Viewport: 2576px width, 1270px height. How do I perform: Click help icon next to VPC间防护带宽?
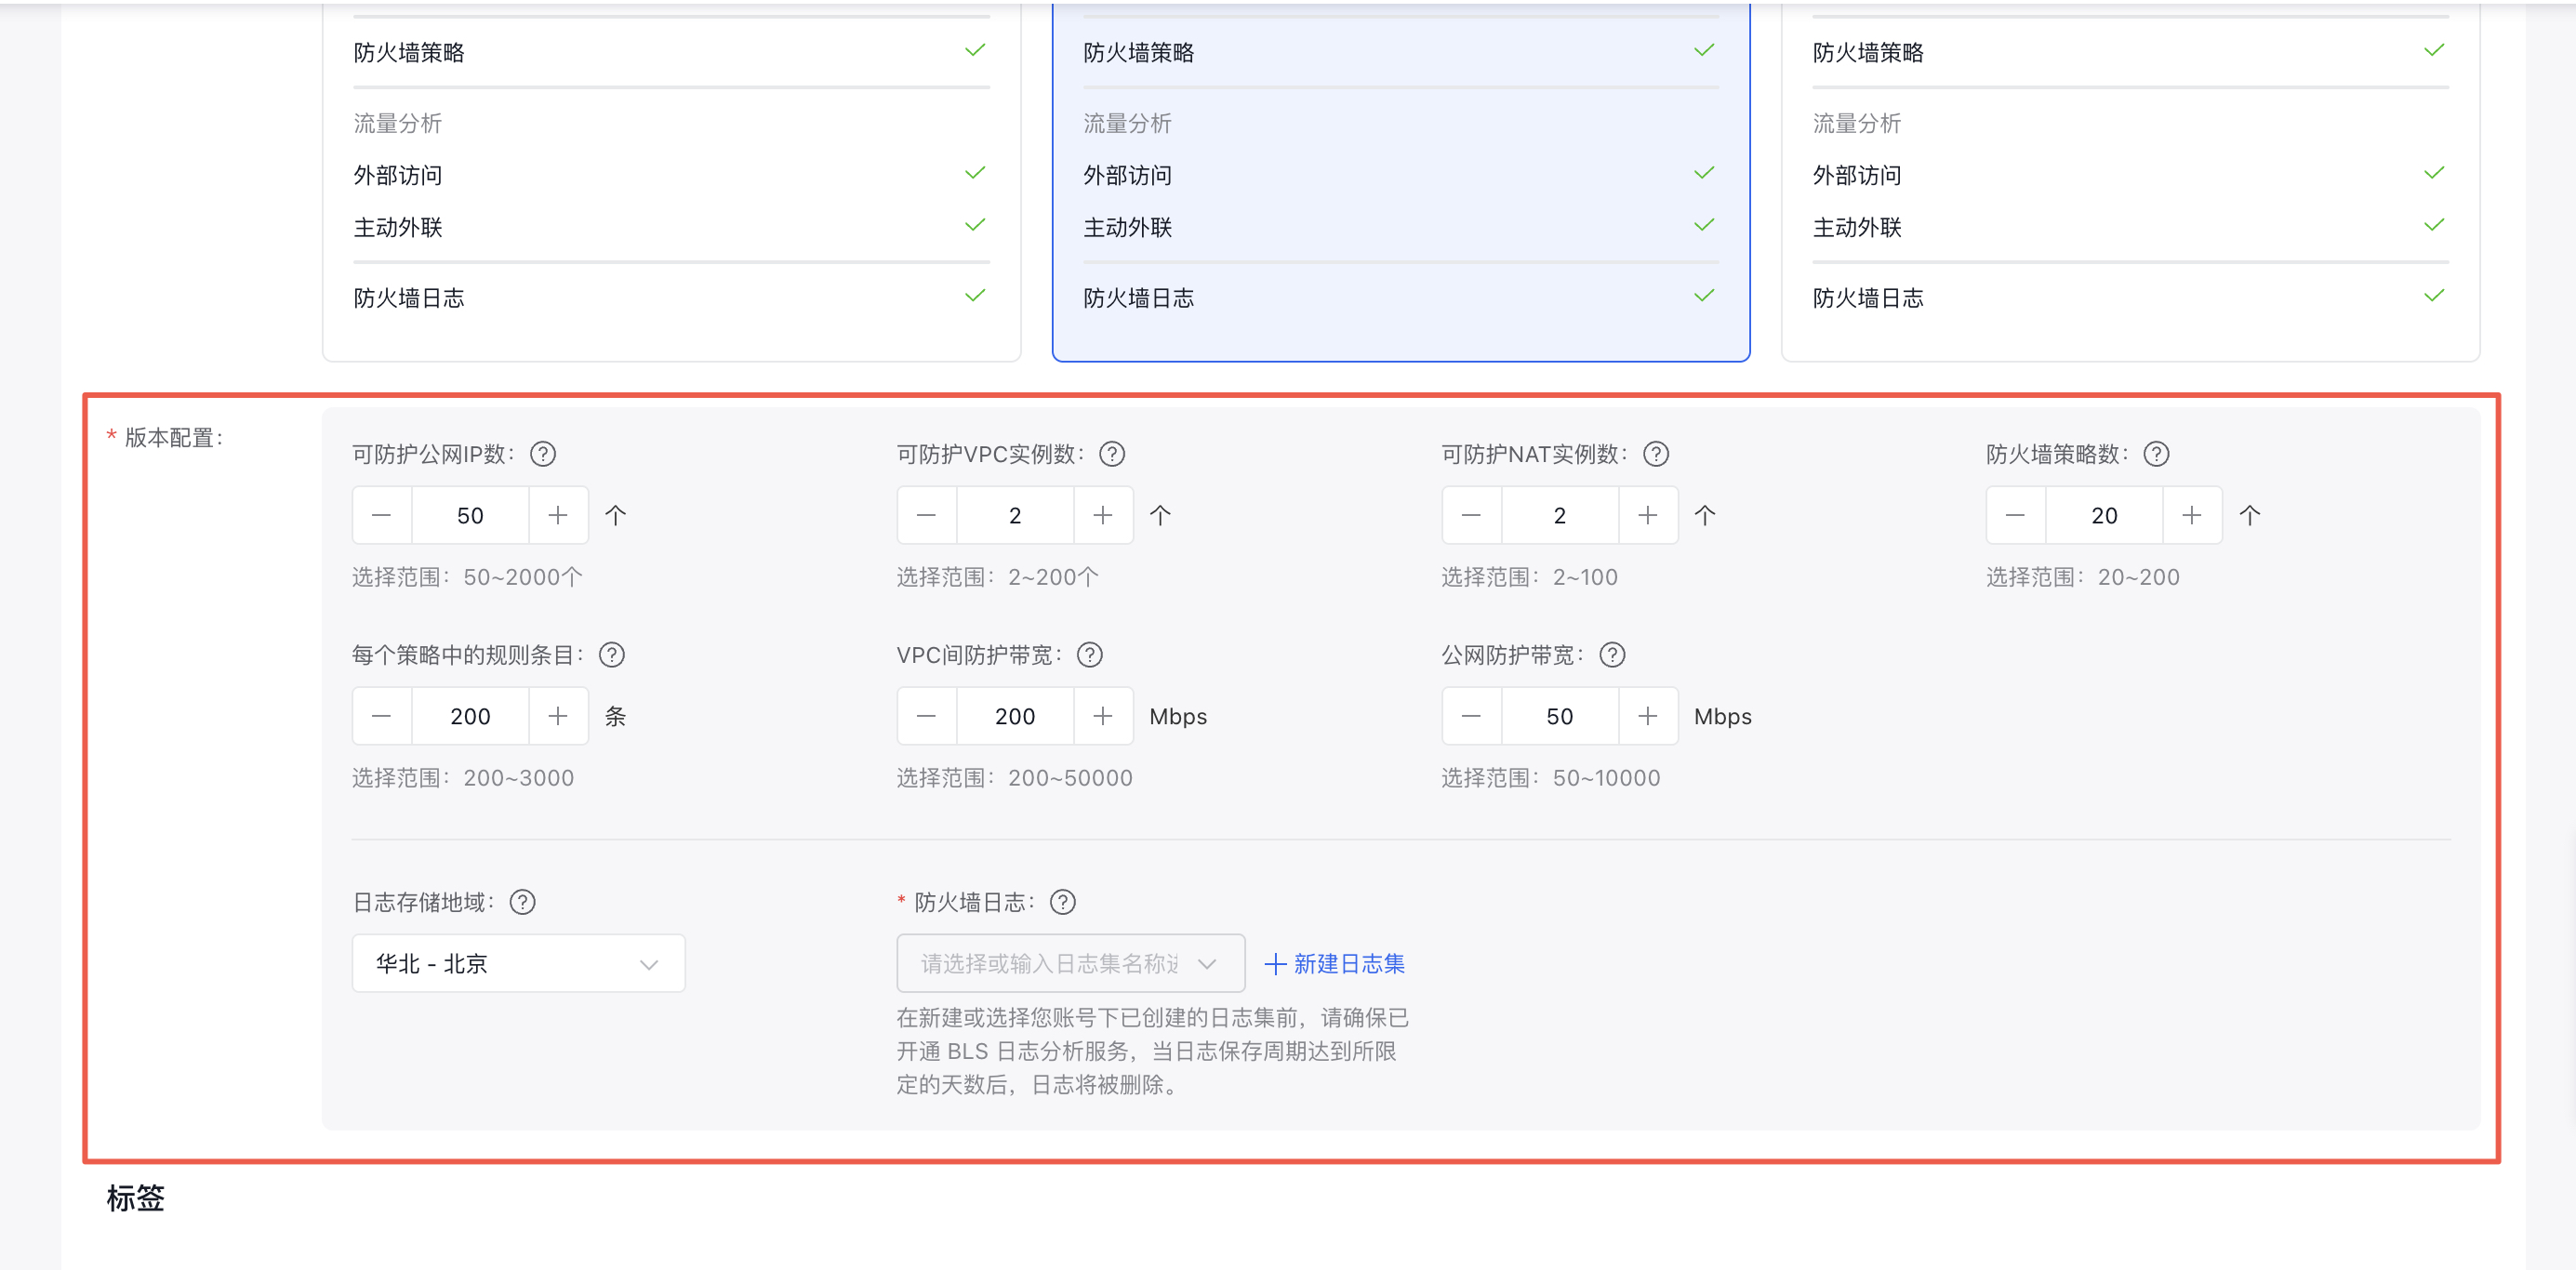1090,655
